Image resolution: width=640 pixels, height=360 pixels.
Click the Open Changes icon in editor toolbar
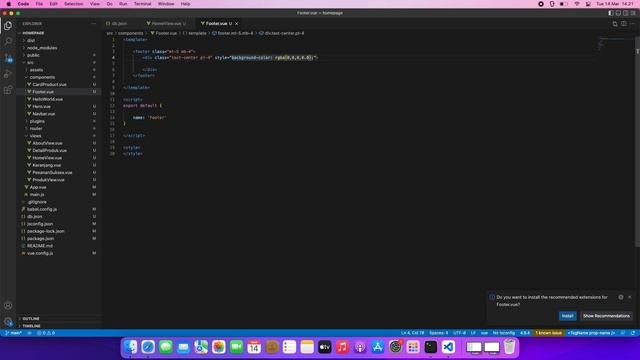615,24
